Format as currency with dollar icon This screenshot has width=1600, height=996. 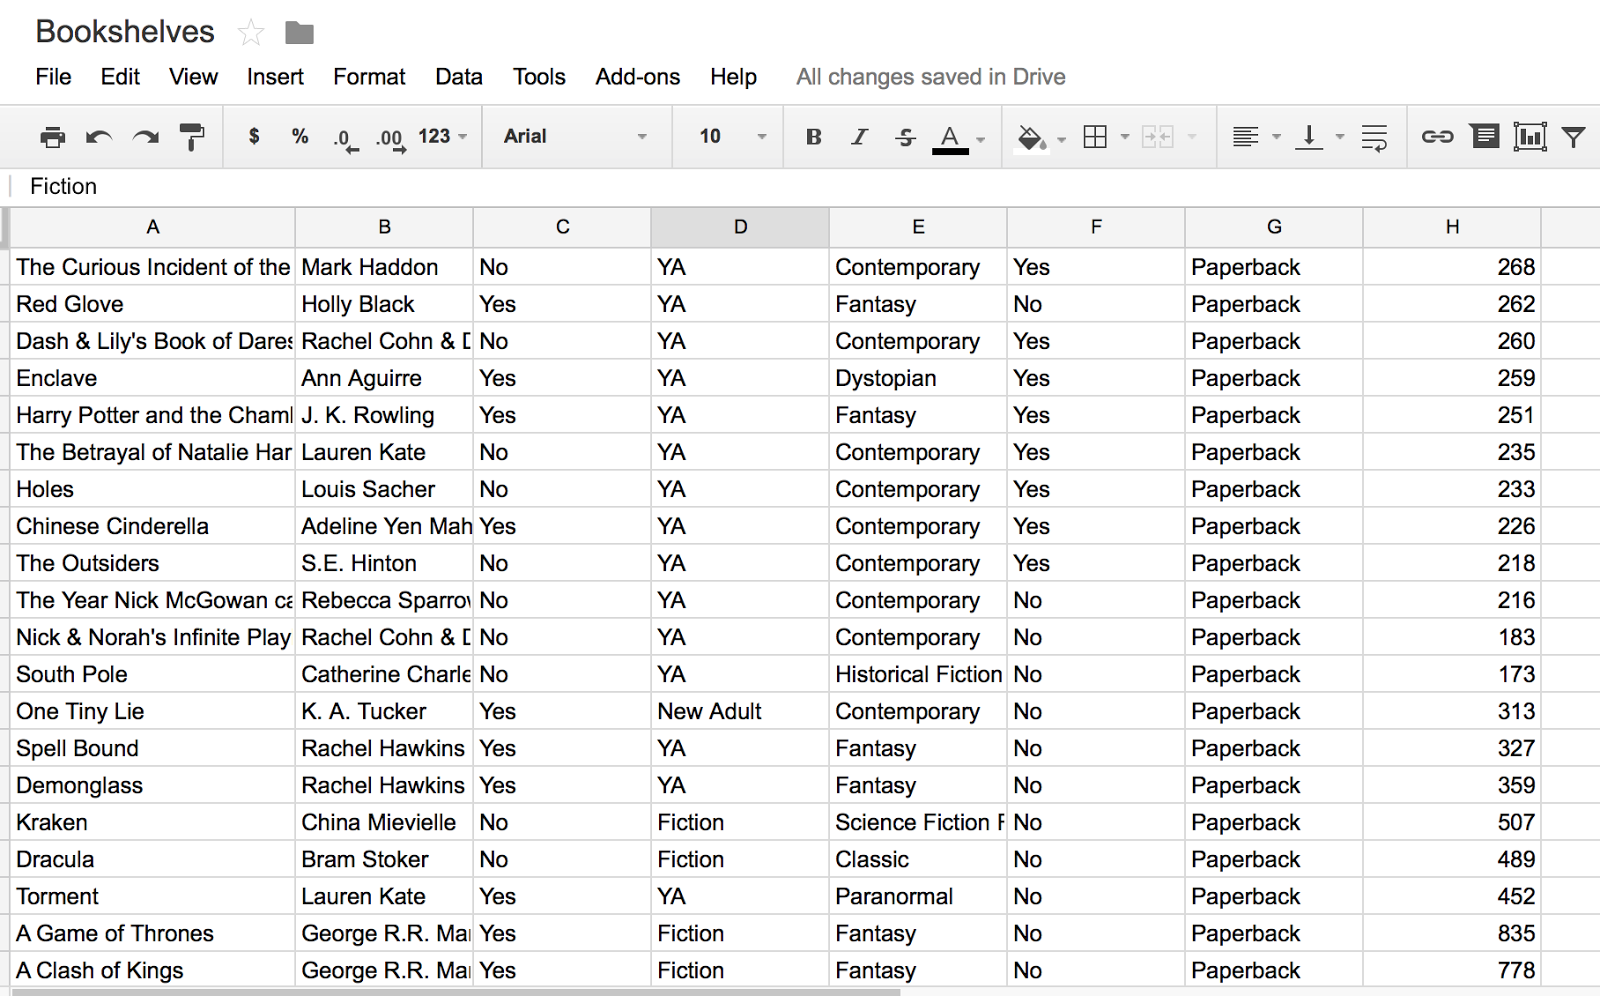coord(254,136)
